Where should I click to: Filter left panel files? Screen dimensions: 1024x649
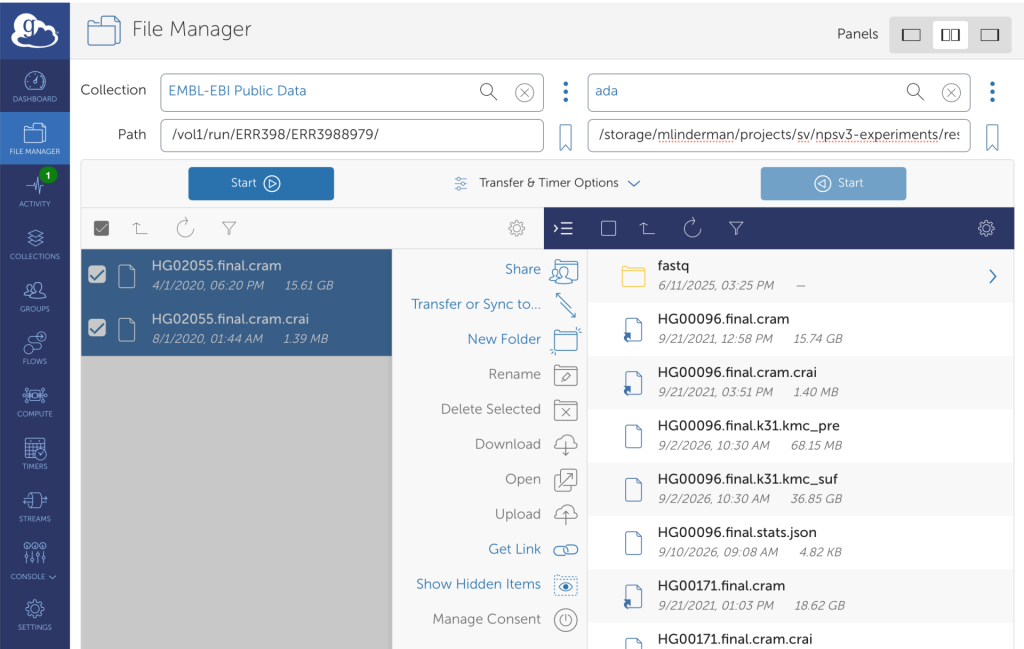(x=229, y=228)
